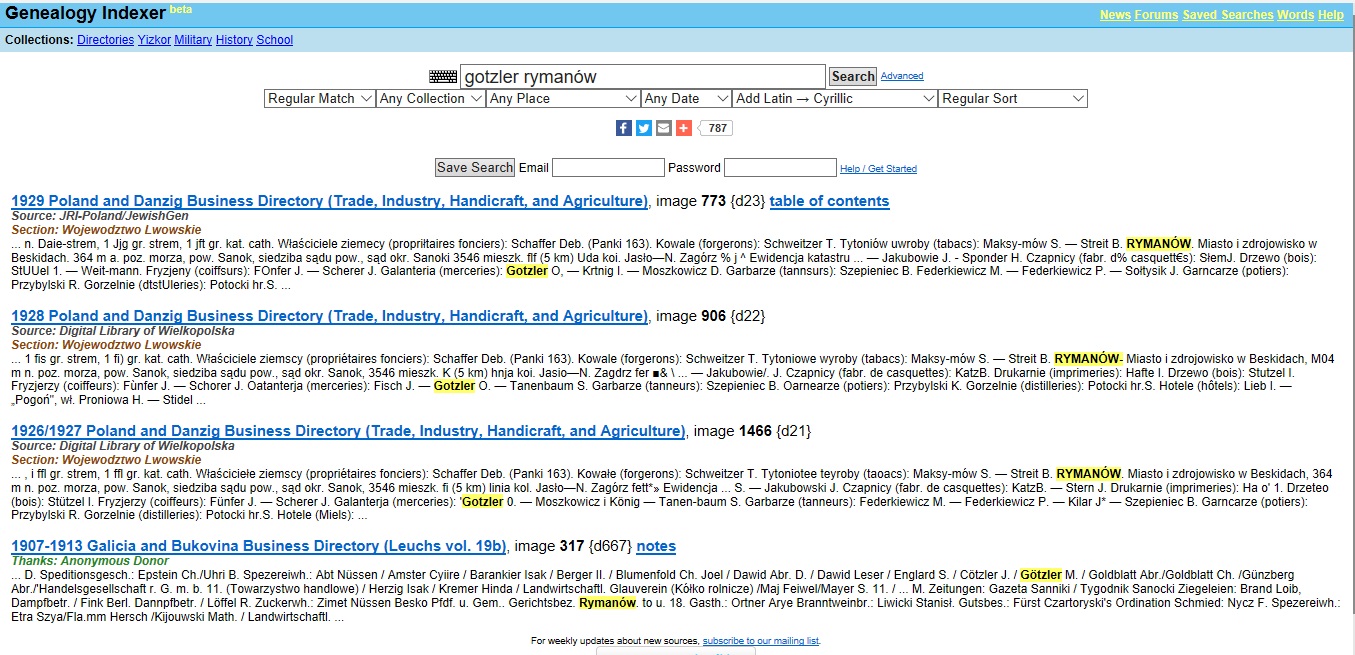Open the Any Collection dropdown
Viewport: 1355px width, 655px height.
pyautogui.click(x=431, y=99)
